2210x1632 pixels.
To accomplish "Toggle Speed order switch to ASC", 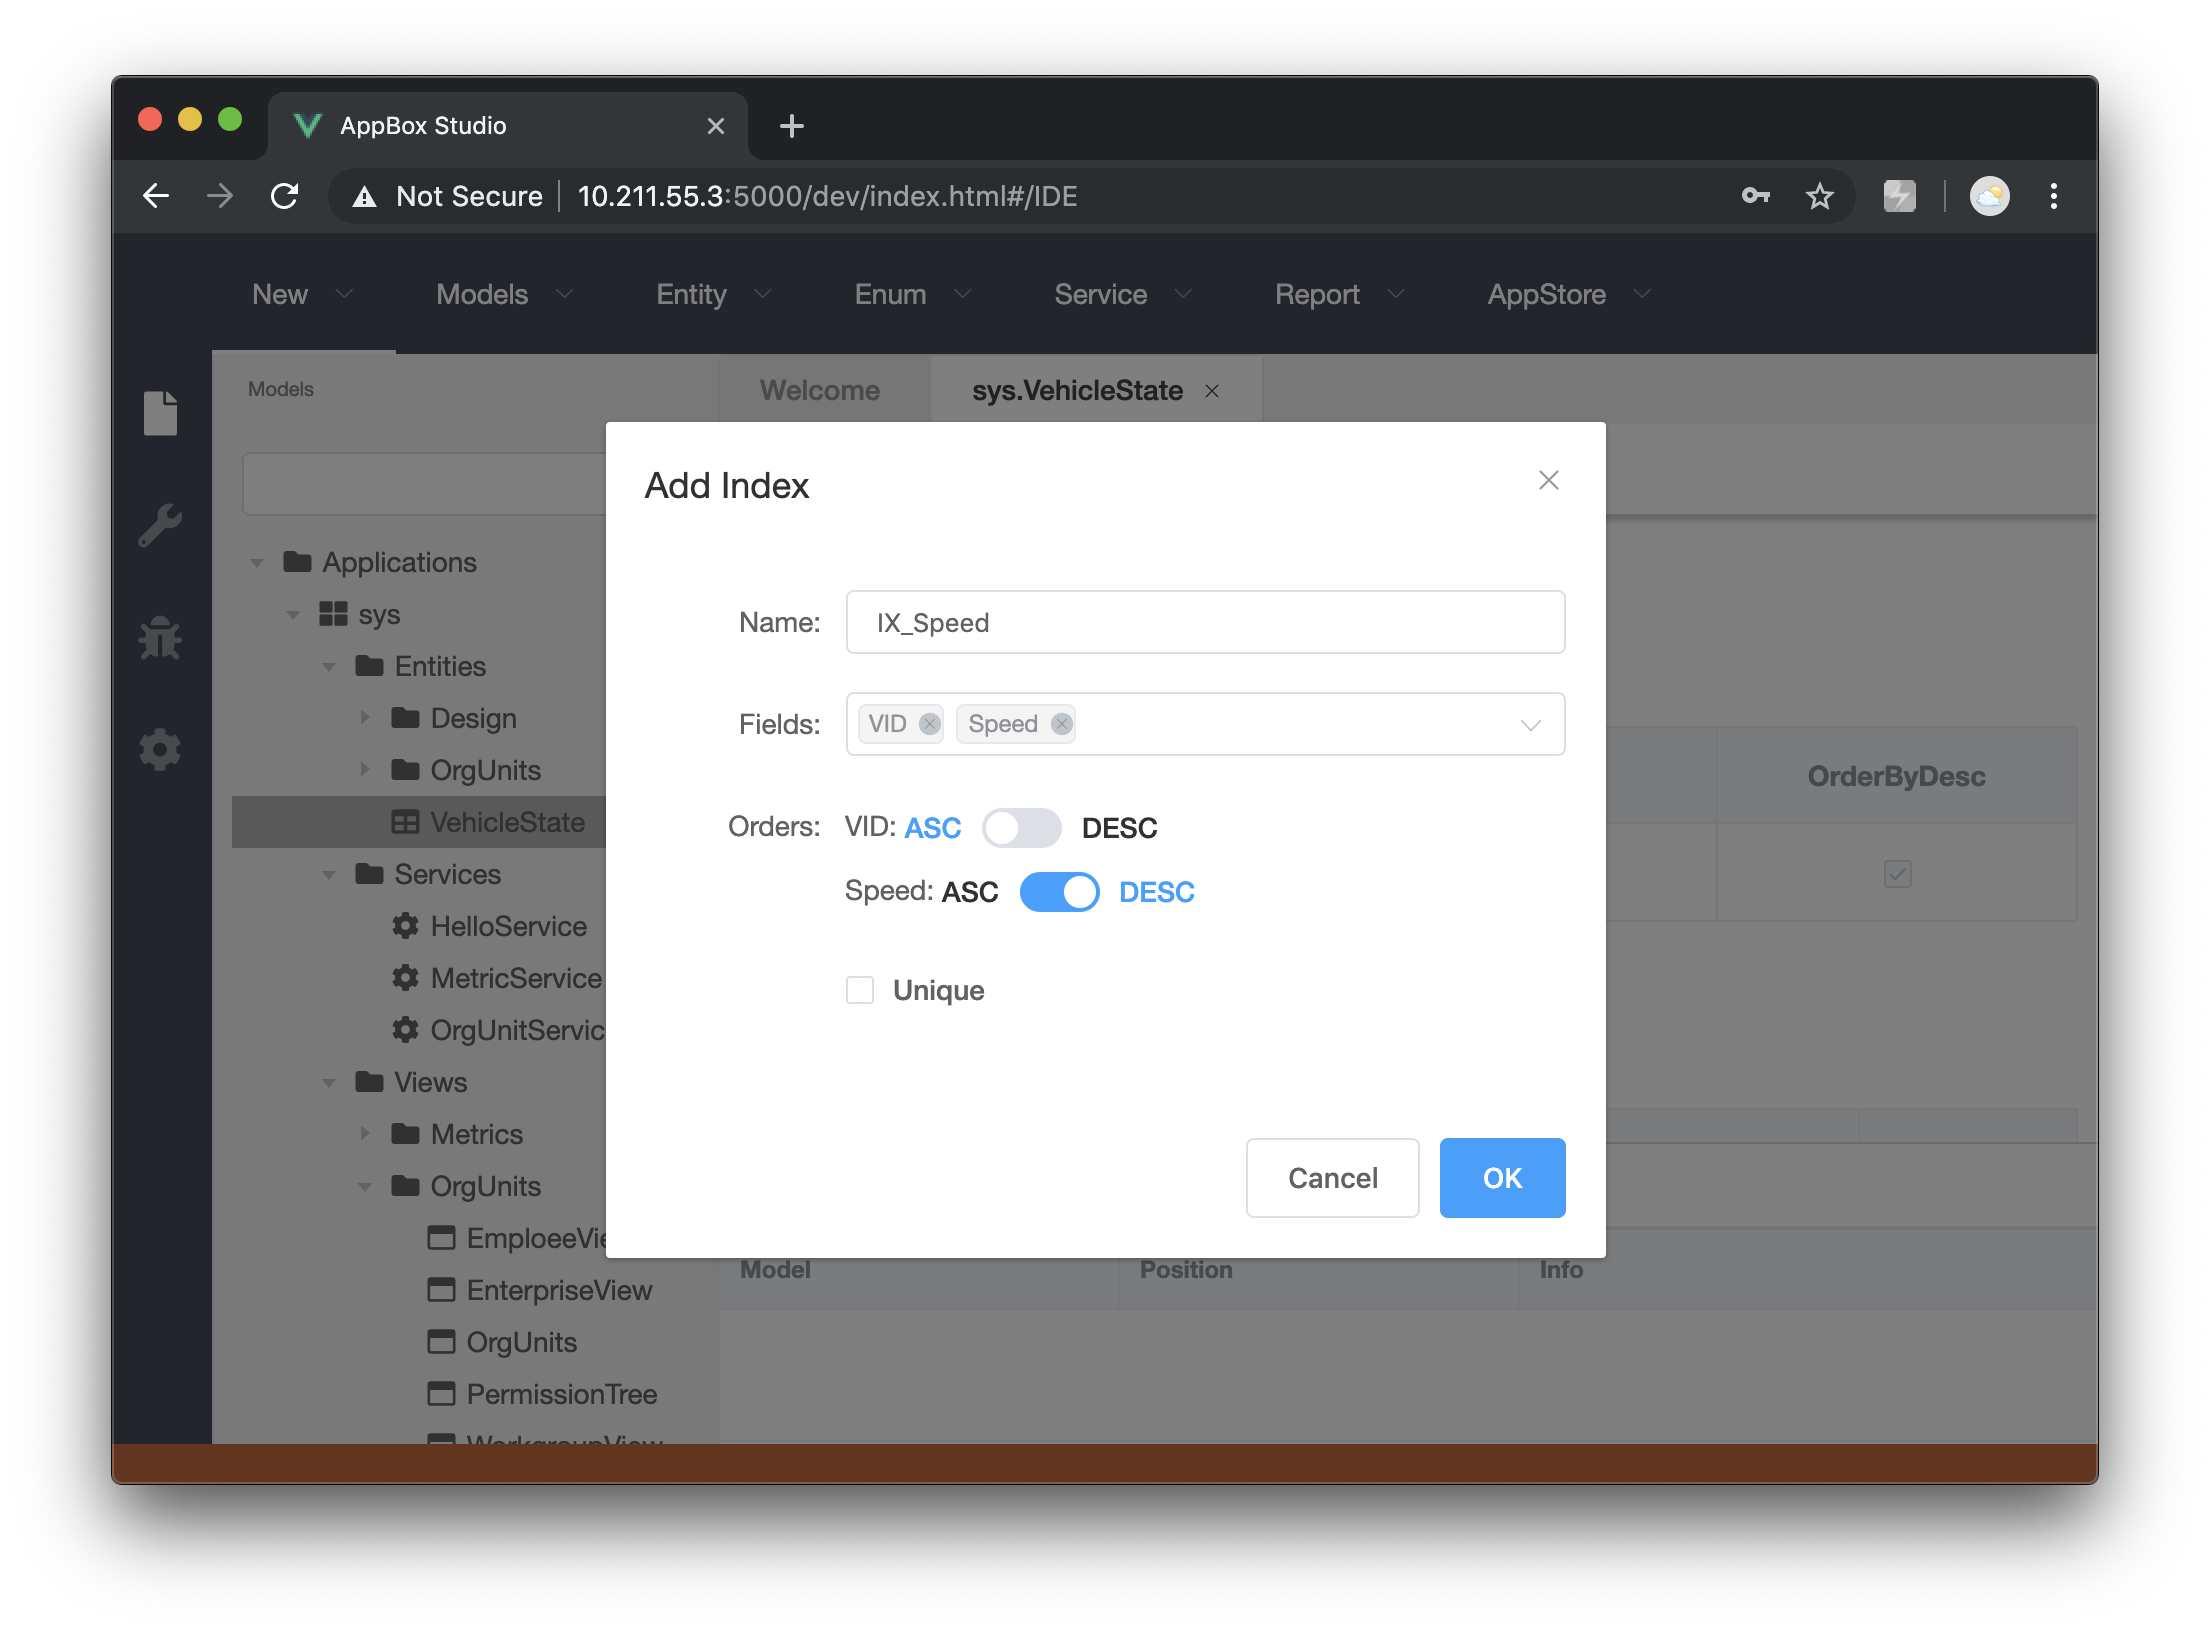I will [1059, 892].
